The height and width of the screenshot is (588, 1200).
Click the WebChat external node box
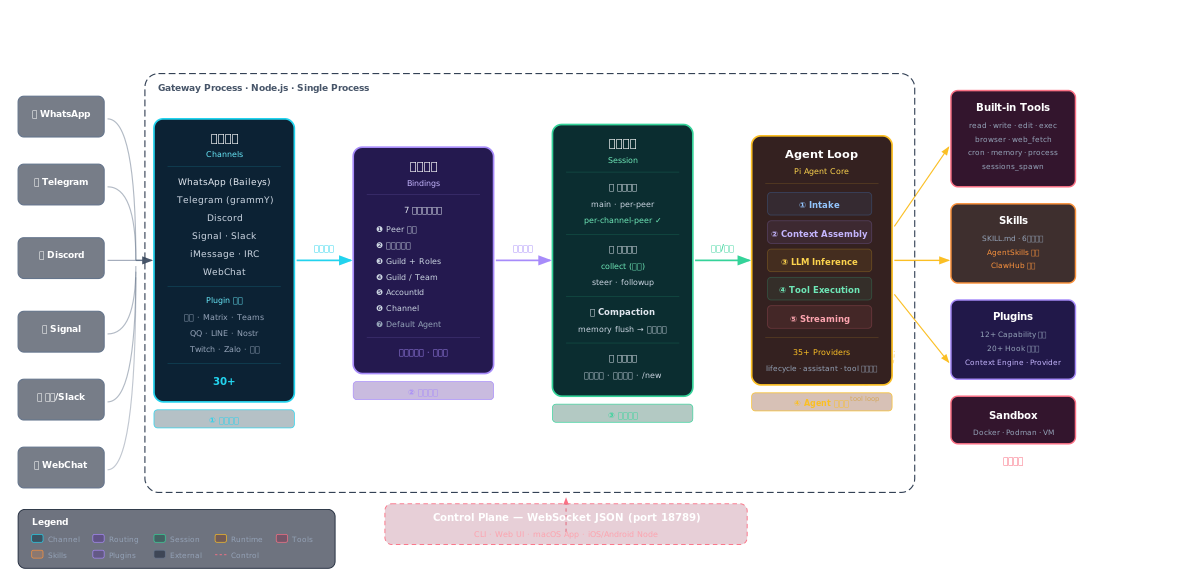coord(61,467)
